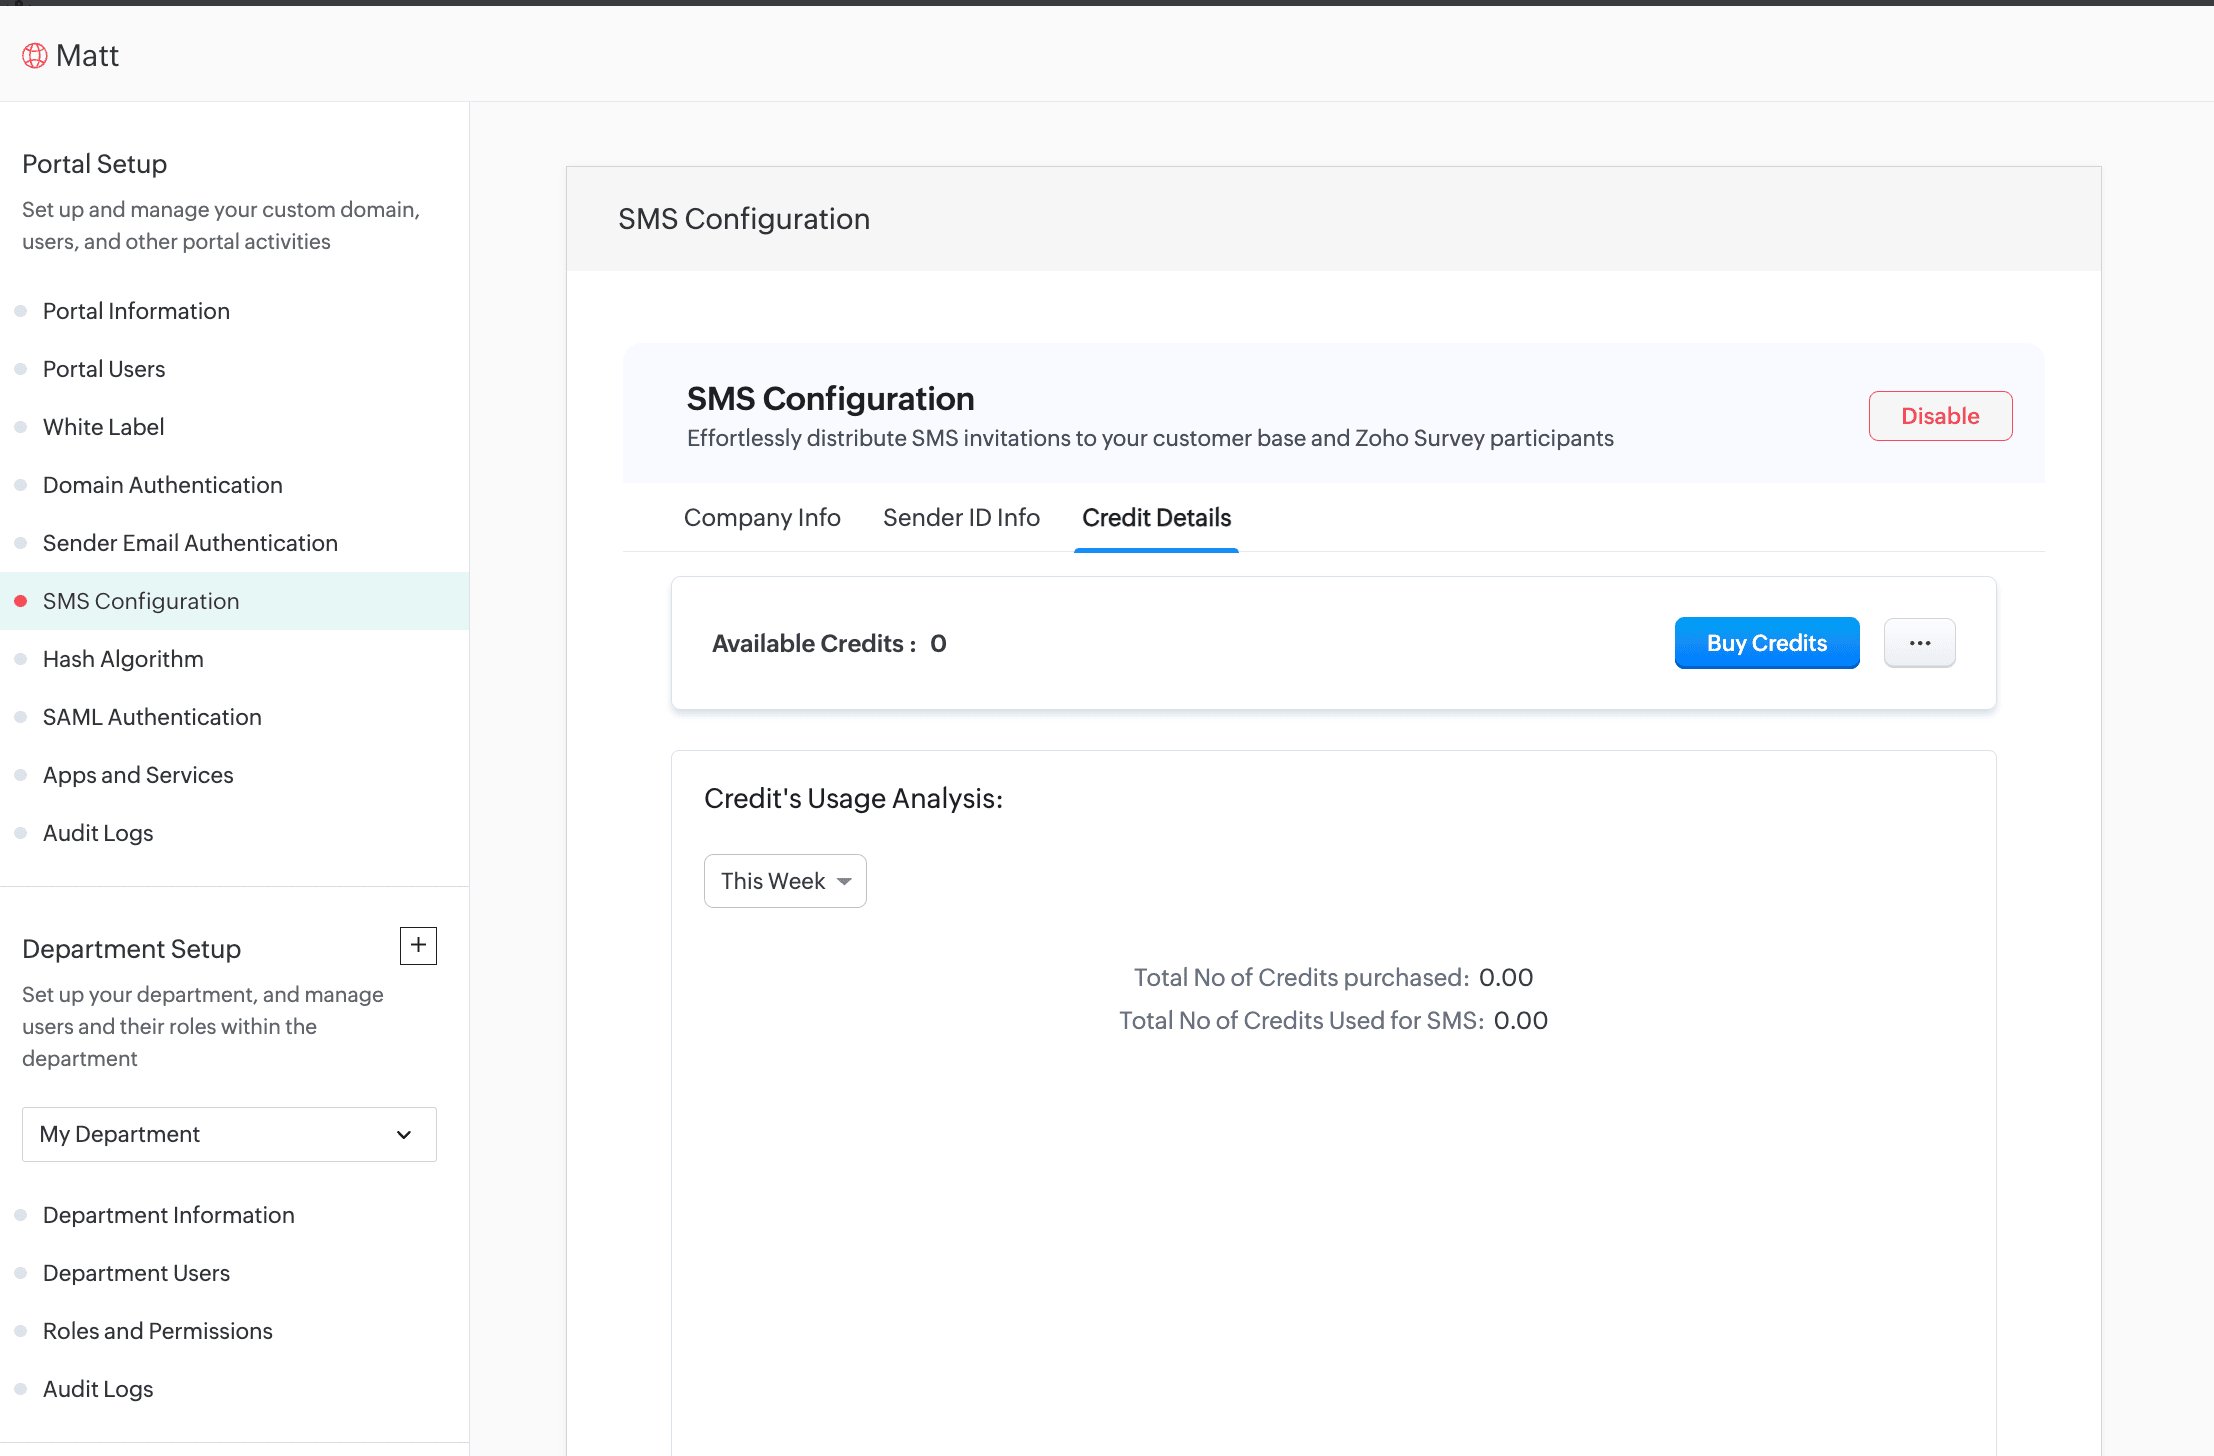
Task: Click the Buy Credits button
Action: (x=1766, y=643)
